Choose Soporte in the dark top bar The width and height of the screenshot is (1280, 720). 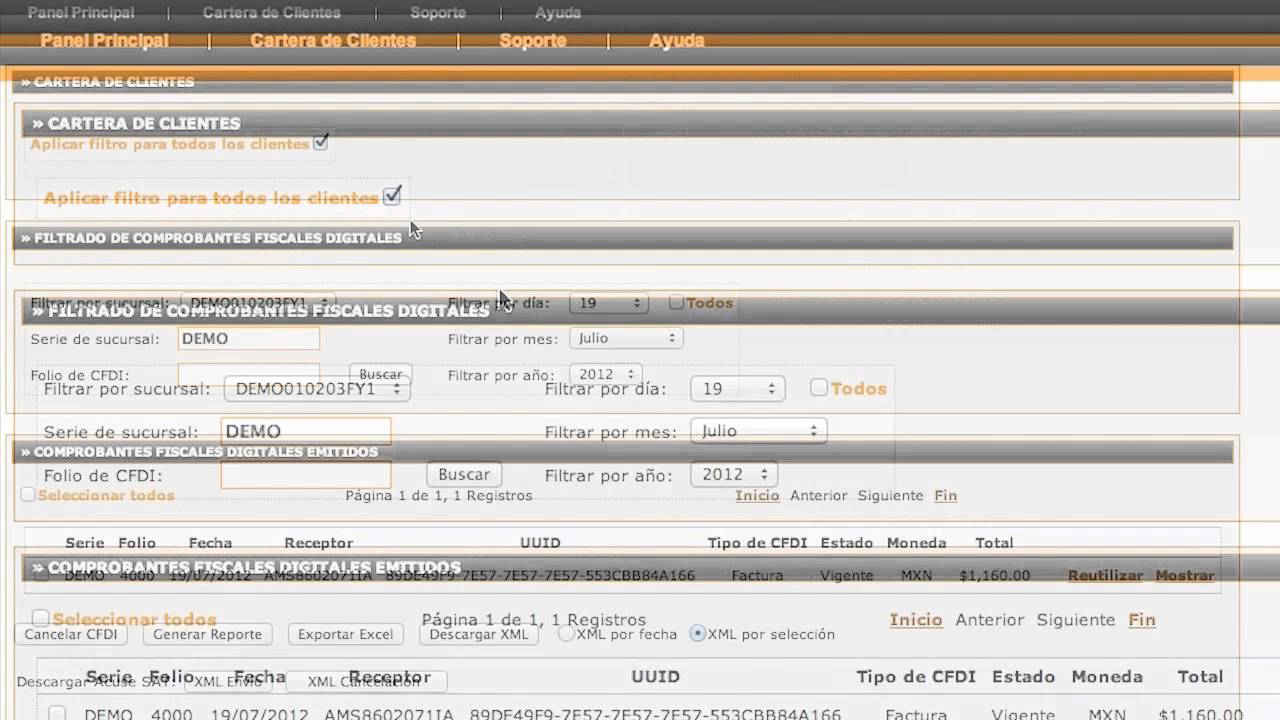point(438,13)
